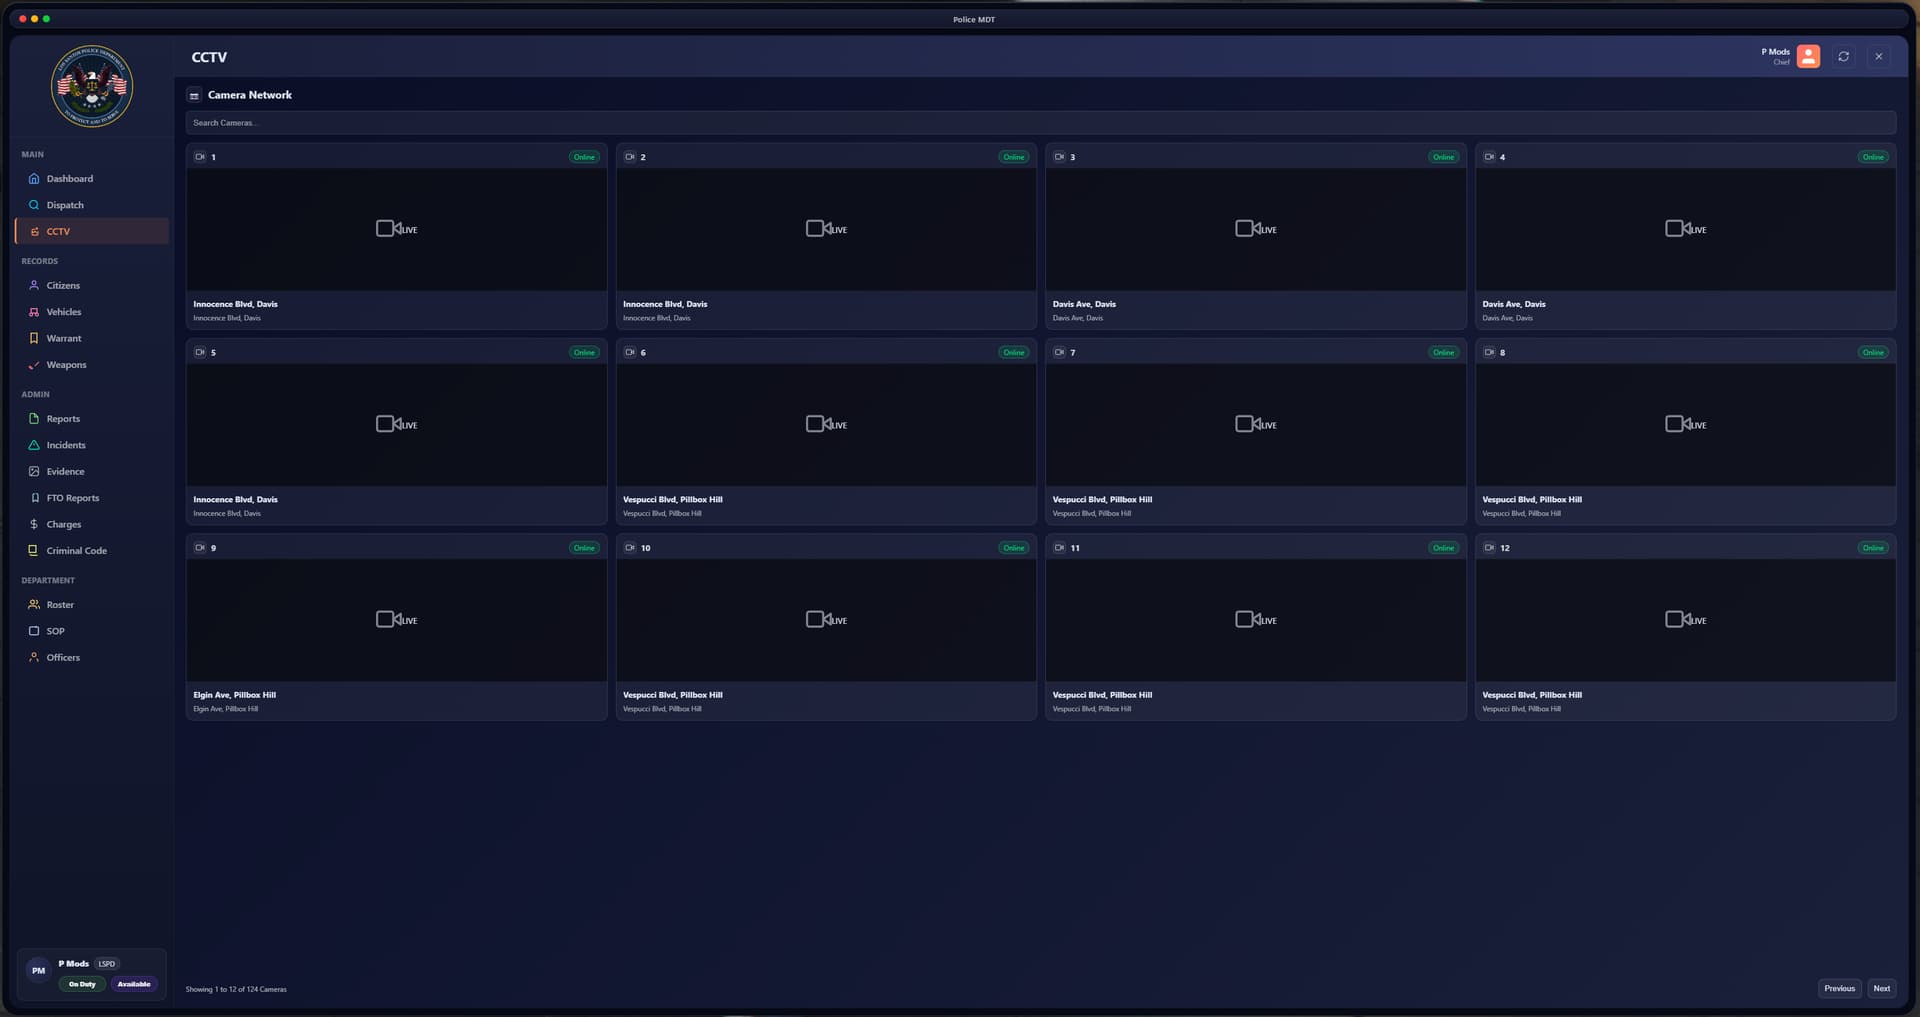Viewport: 1920px width, 1017px height.
Task: Open live feed thumbnail of camera 4
Action: point(1685,229)
